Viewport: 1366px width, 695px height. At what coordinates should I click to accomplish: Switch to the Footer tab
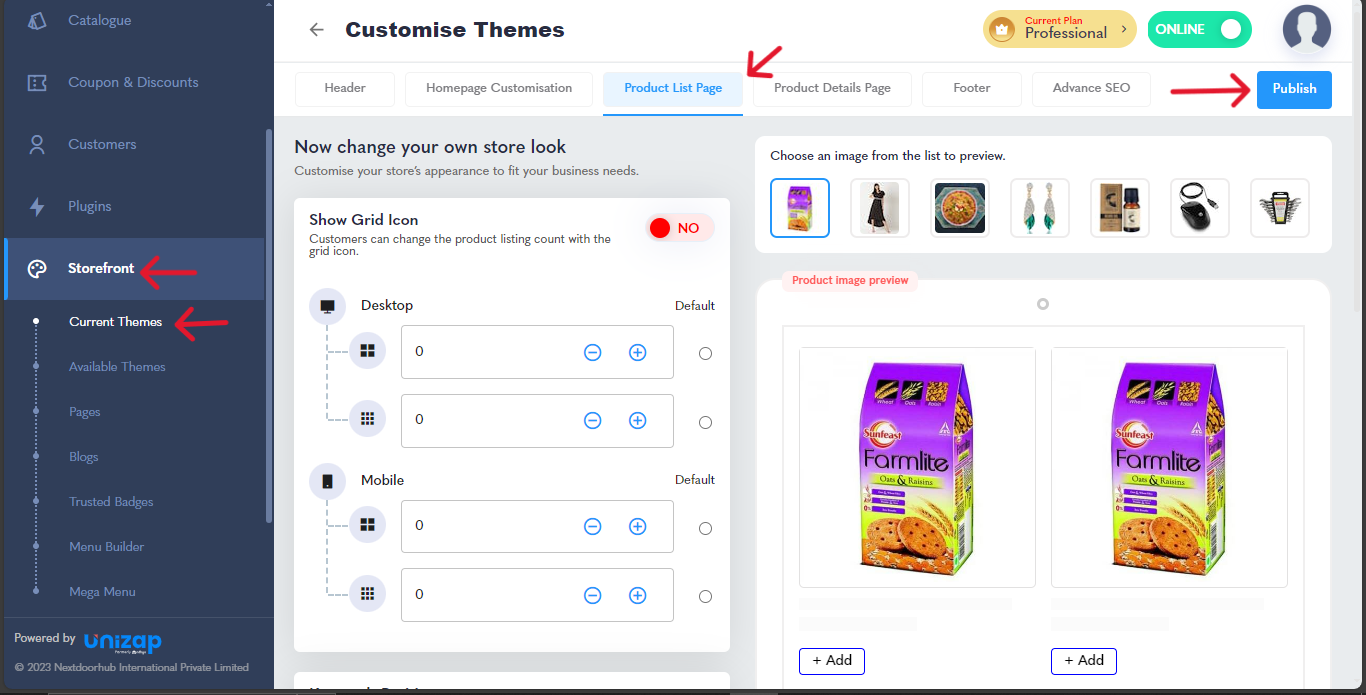pyautogui.click(x=972, y=88)
